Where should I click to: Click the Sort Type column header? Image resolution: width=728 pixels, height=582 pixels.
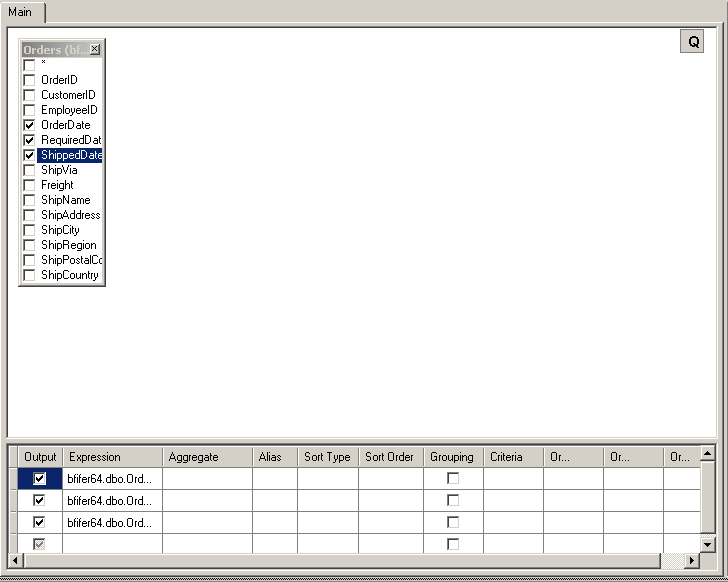327,457
